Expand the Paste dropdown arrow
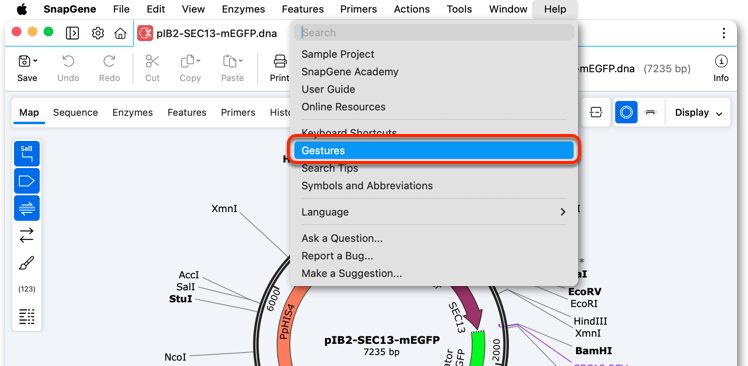Image resolution: width=748 pixels, height=366 pixels. pyautogui.click(x=240, y=61)
